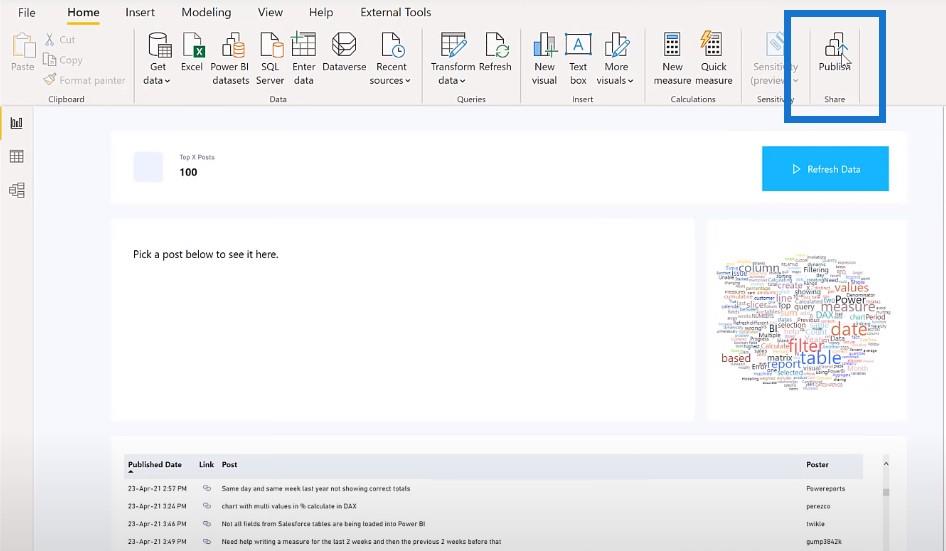Image resolution: width=946 pixels, height=551 pixels.
Task: Open the Get data dropdown
Action: [x=158, y=59]
